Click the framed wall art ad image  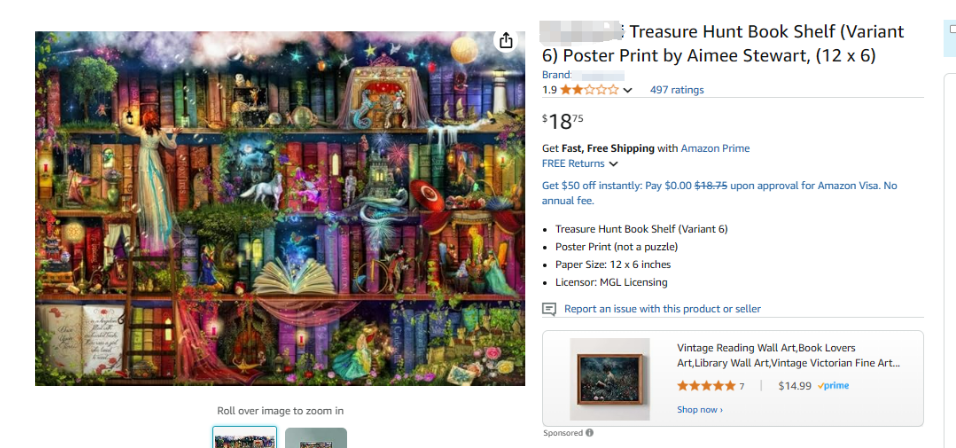click(610, 379)
